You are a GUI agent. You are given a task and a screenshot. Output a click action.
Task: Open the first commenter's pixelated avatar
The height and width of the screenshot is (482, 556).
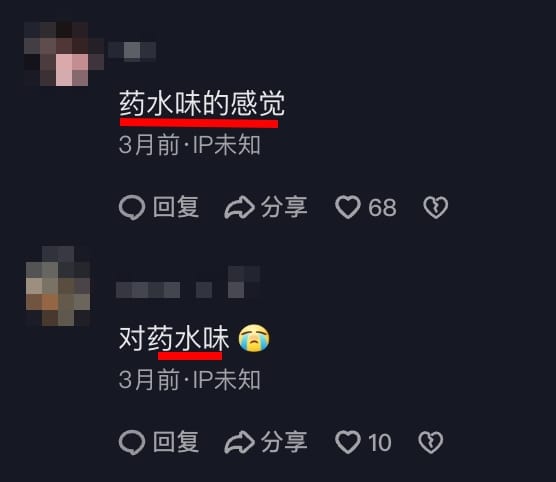[x=64, y=54]
